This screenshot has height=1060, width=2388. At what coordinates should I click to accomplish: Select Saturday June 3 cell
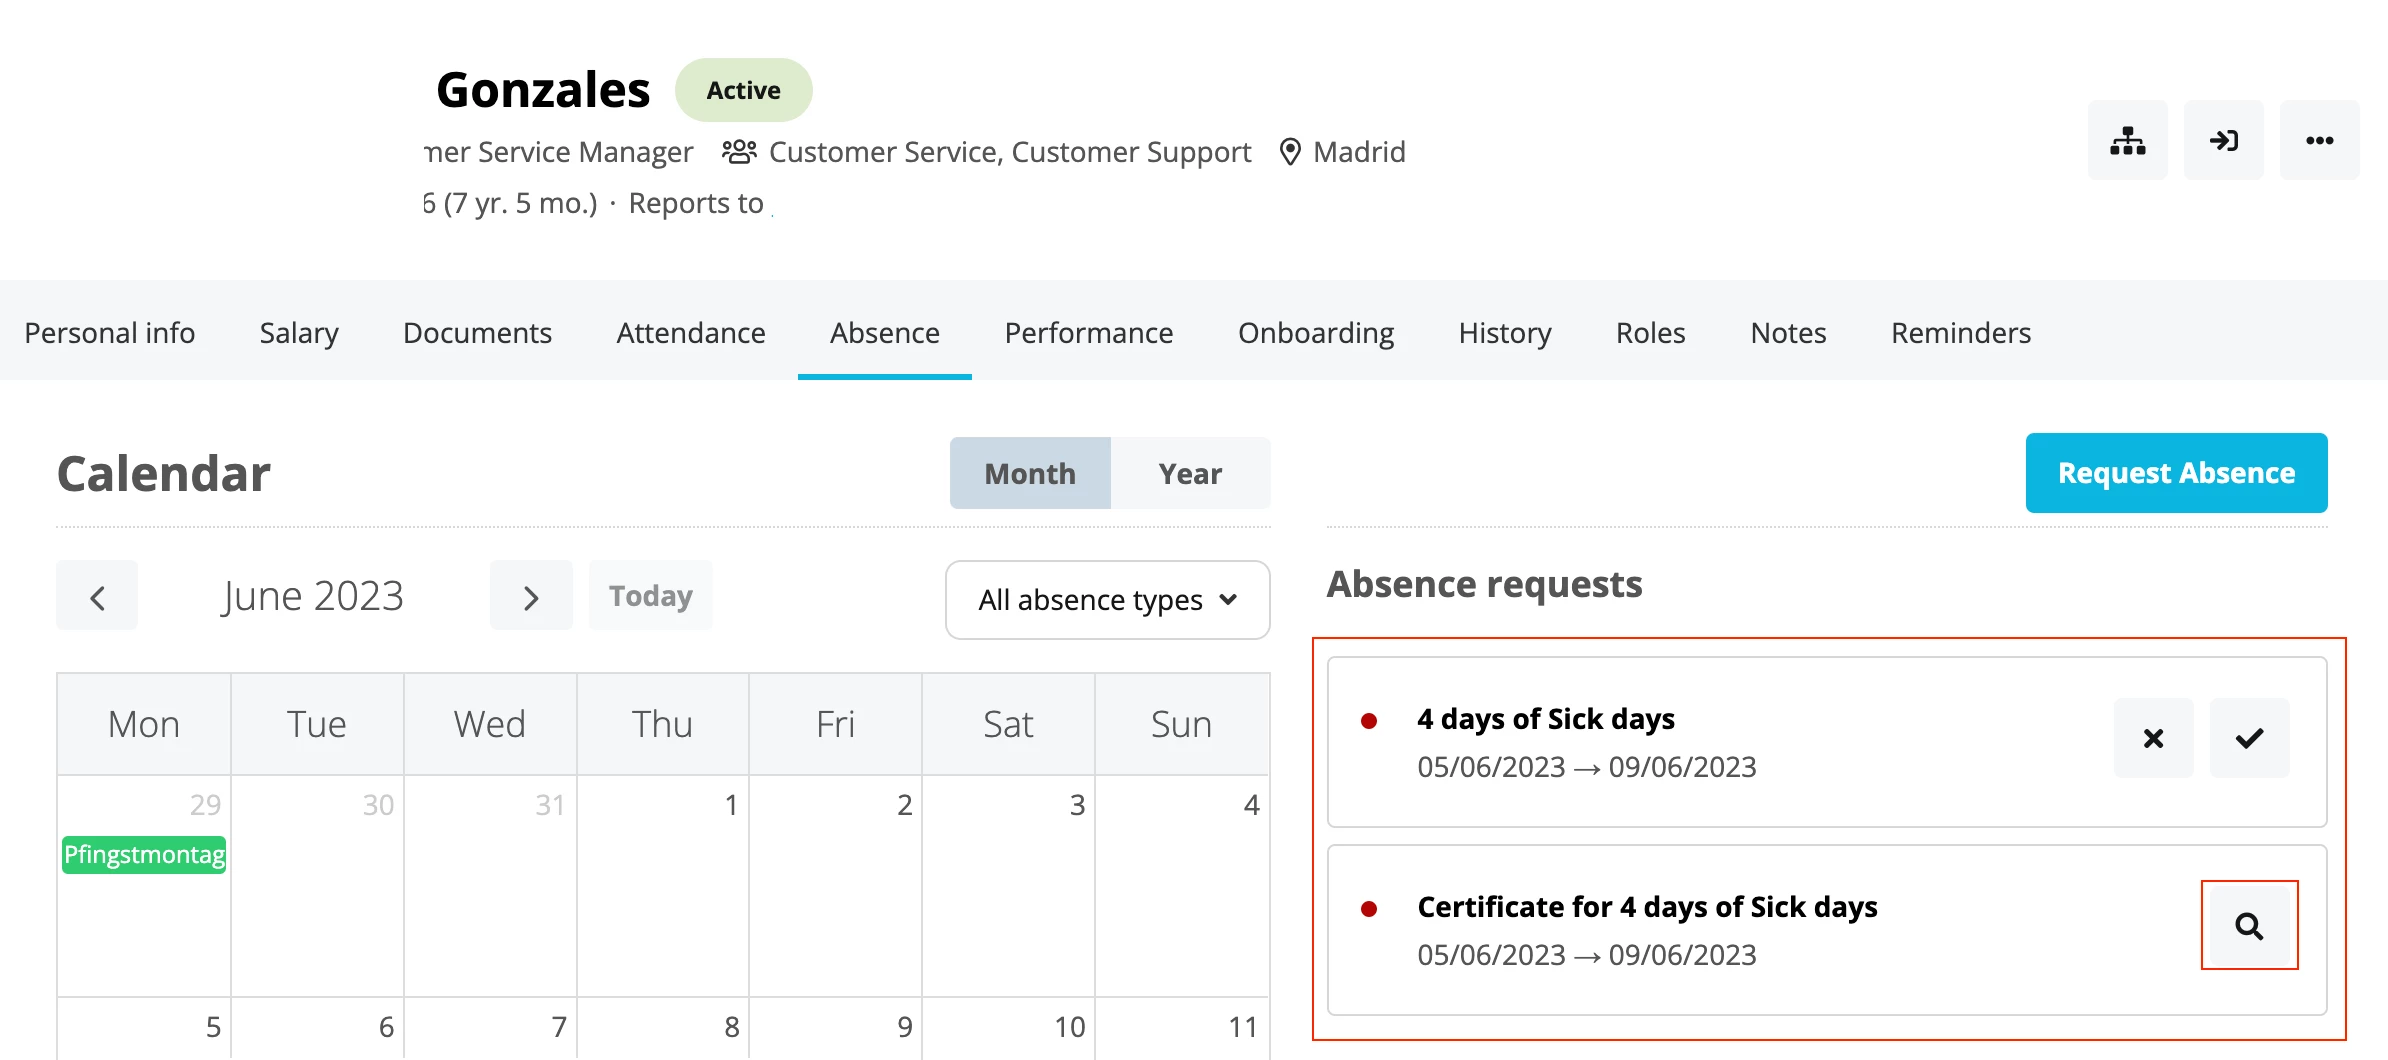(x=1008, y=885)
